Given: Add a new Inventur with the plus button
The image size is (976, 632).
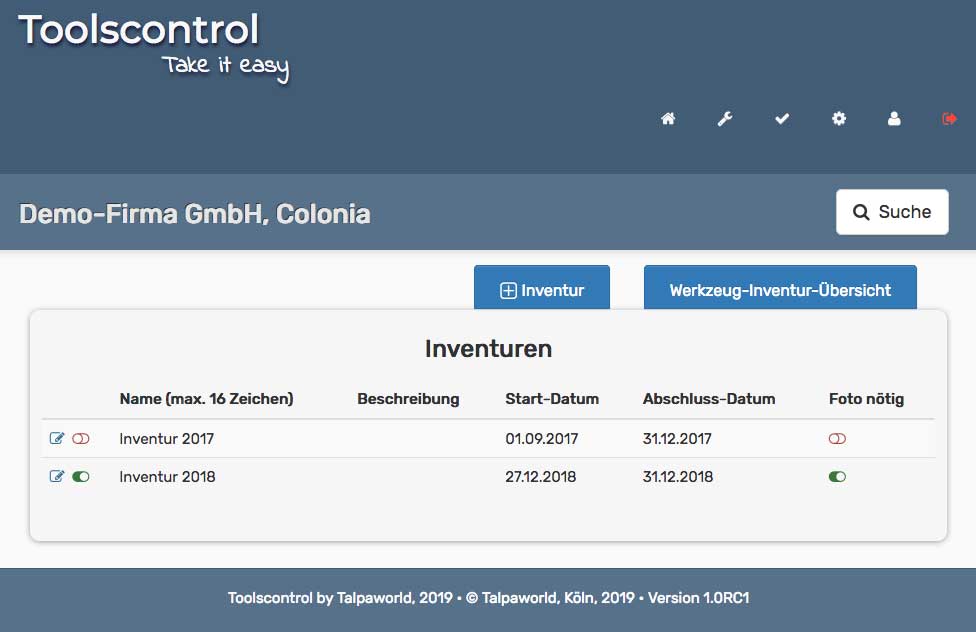Looking at the screenshot, I should (542, 287).
